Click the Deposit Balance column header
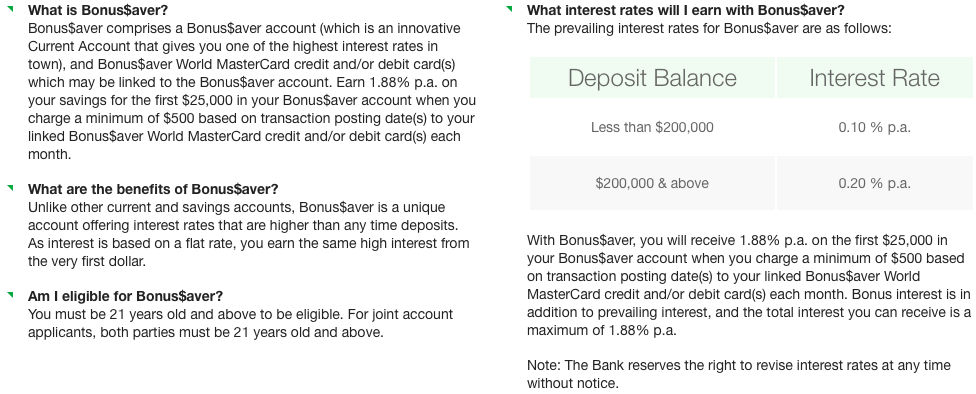Image resolution: width=976 pixels, height=394 pixels. pyautogui.click(x=652, y=78)
